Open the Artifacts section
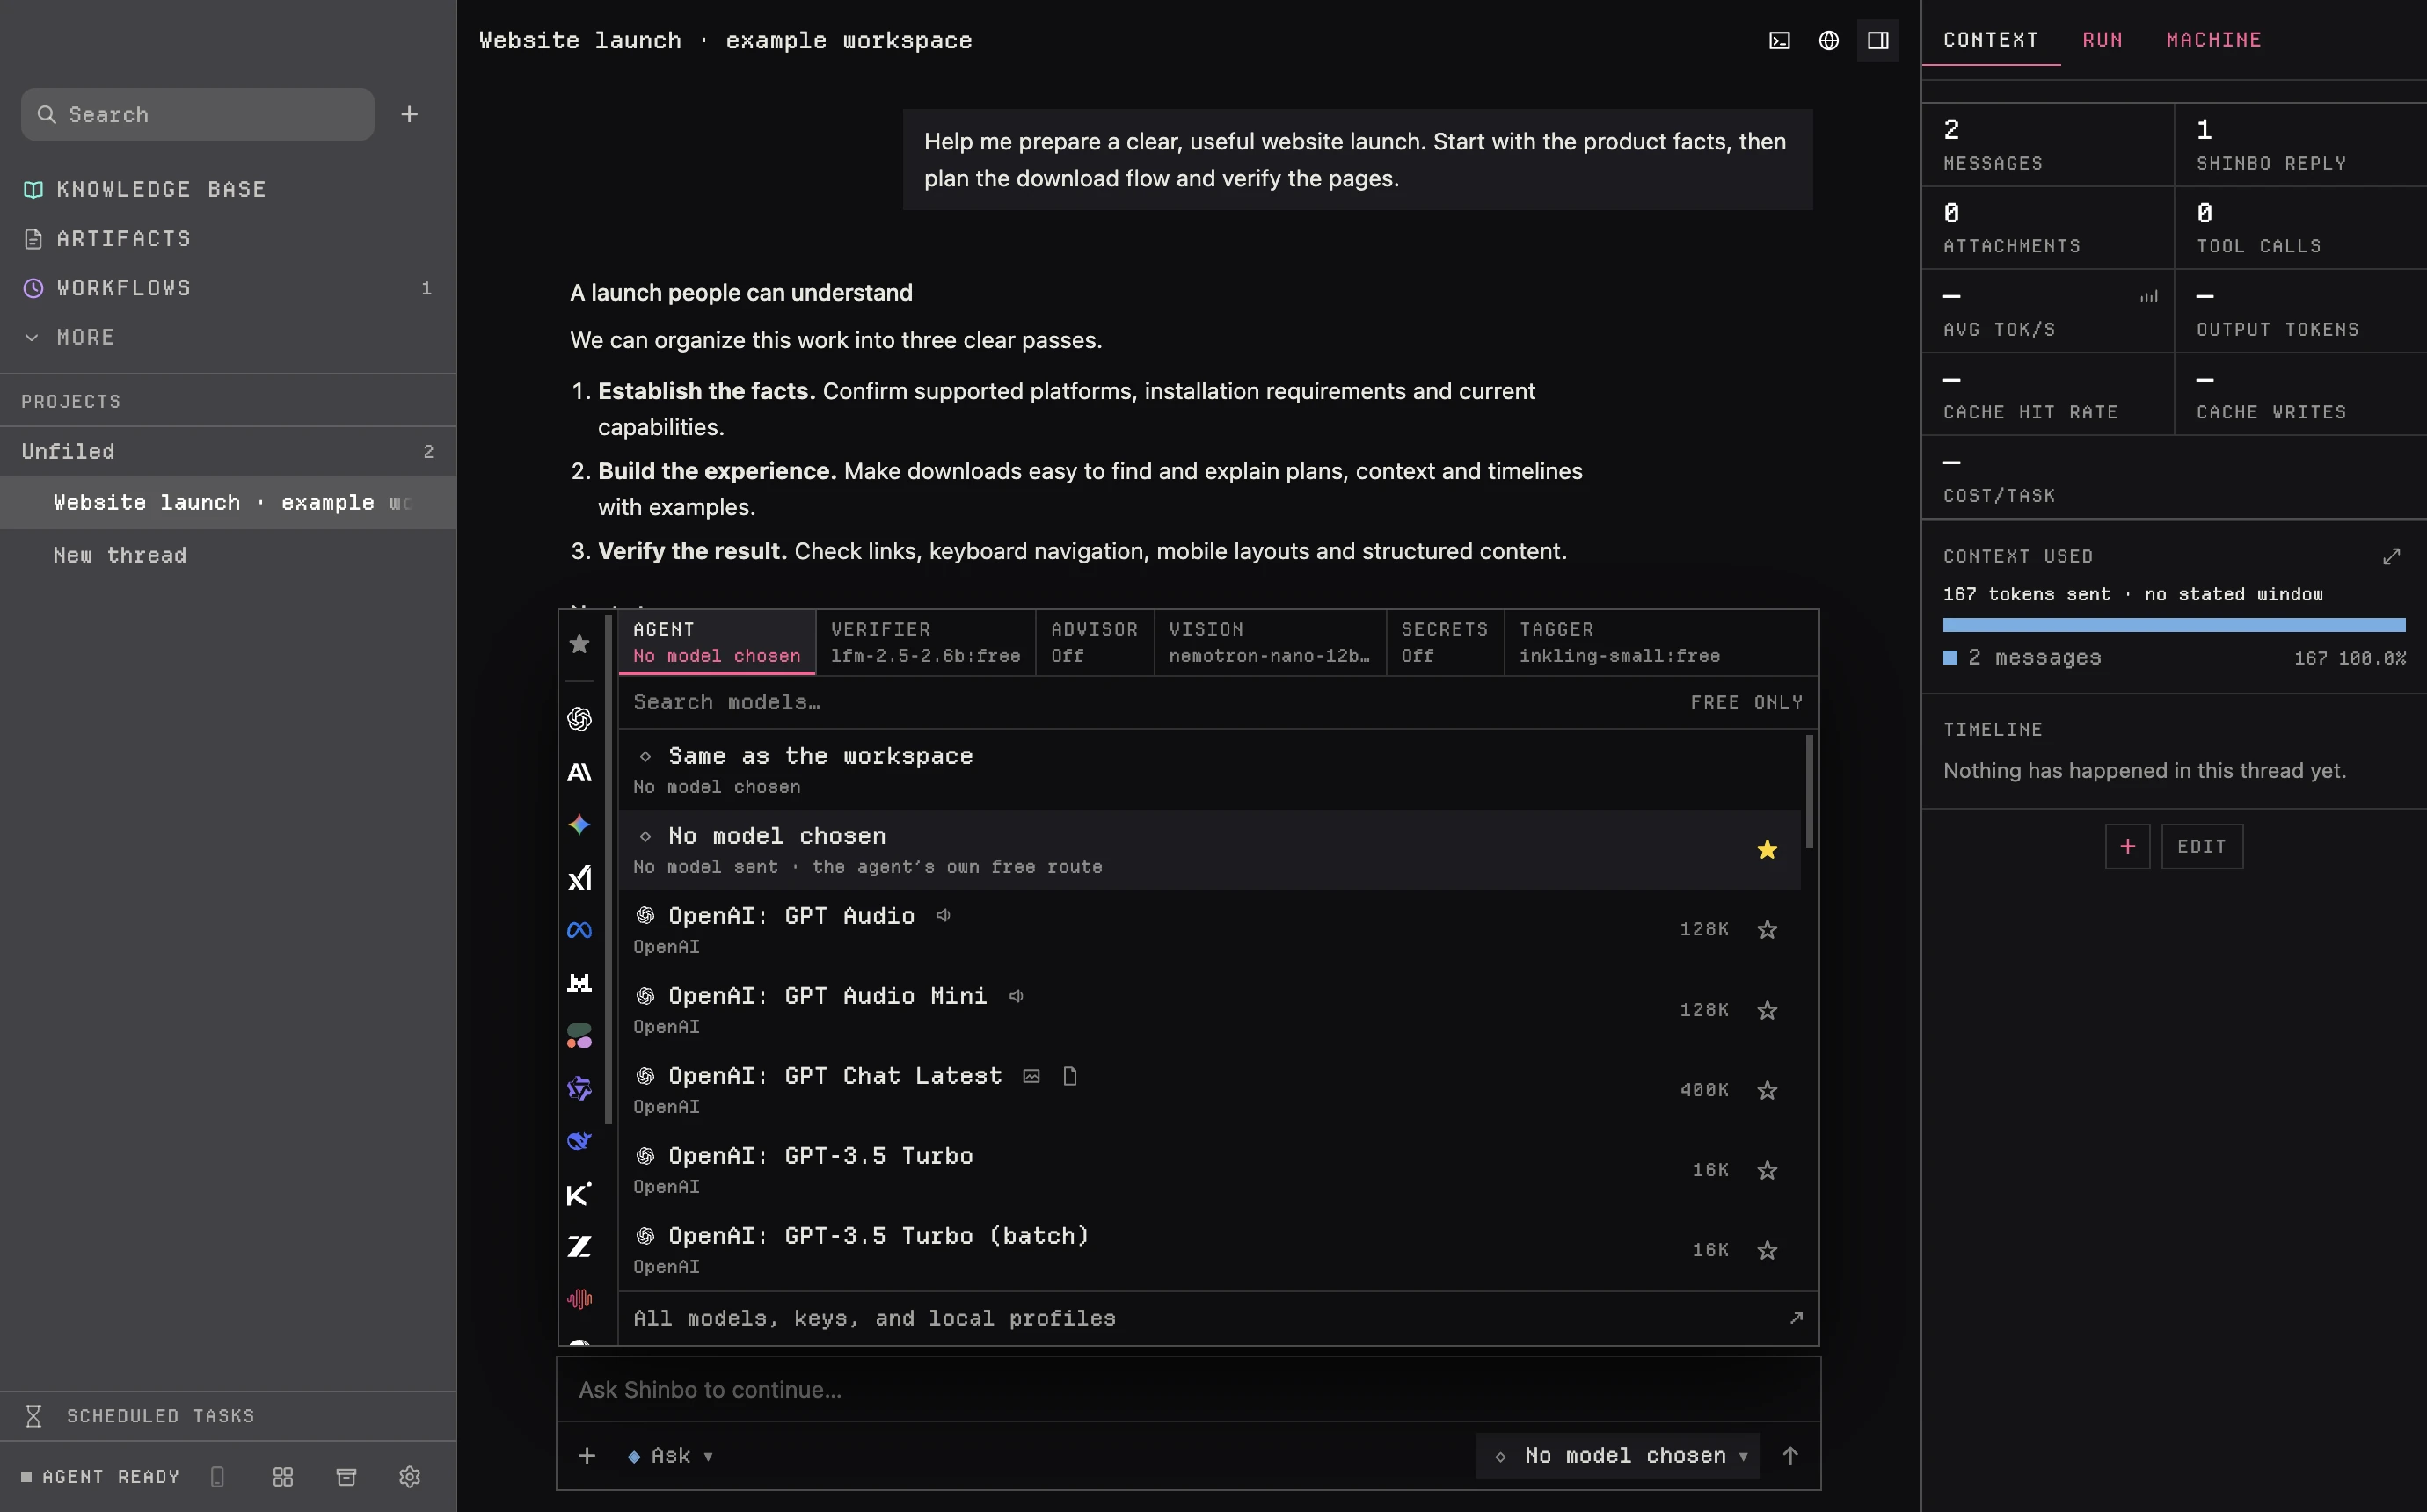2427x1512 pixels. [228, 238]
